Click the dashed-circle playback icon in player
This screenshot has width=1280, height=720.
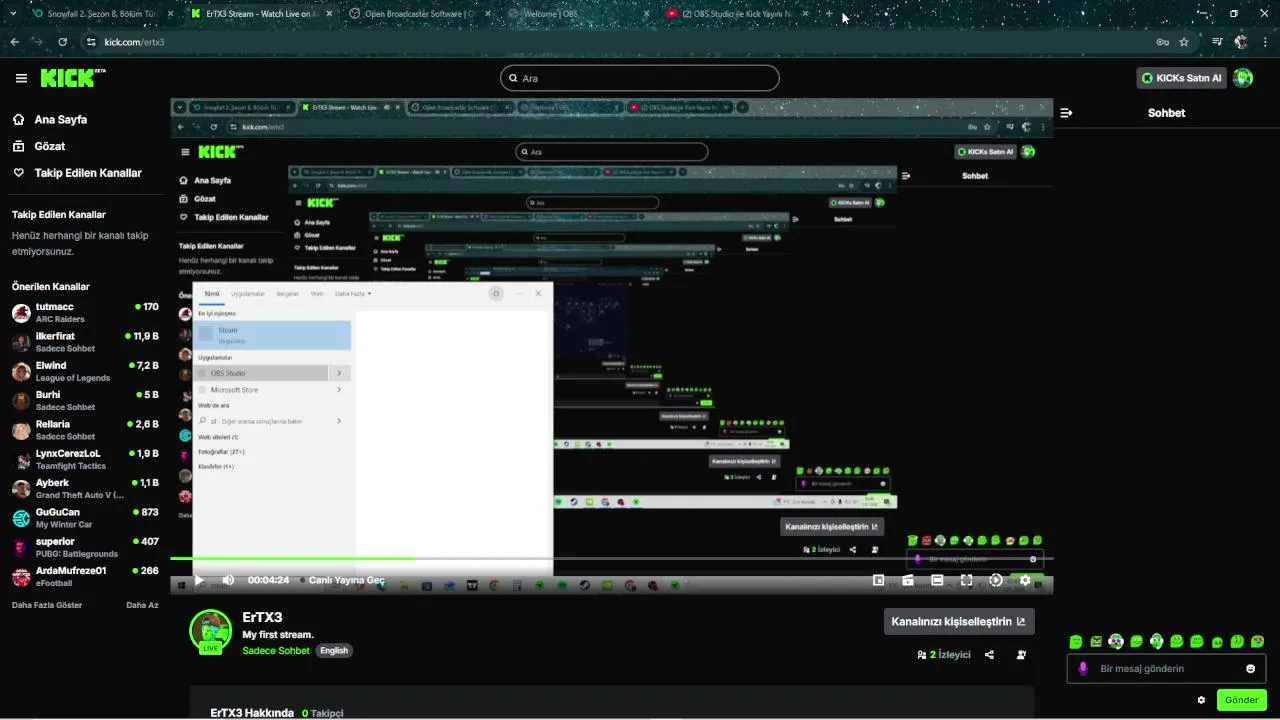pos(995,580)
